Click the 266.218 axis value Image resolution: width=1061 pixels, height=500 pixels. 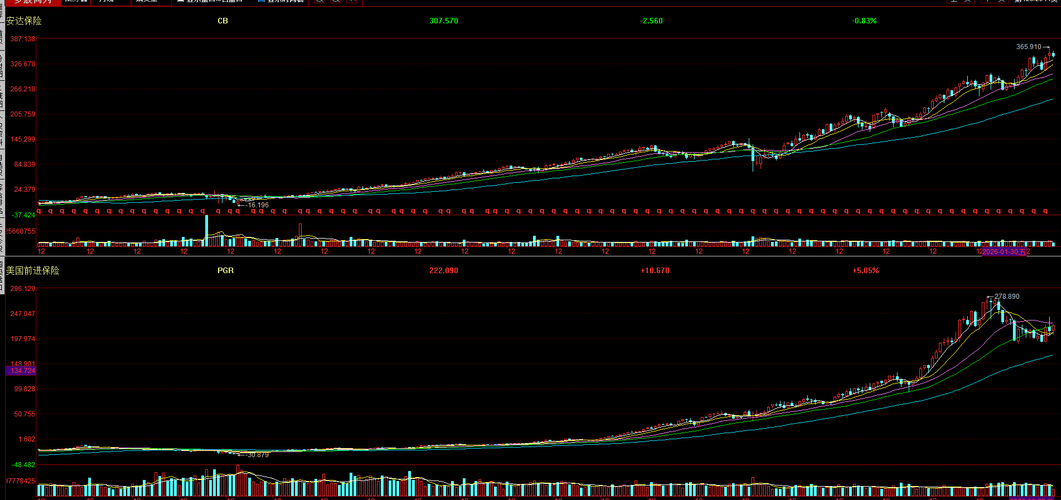click(22, 89)
